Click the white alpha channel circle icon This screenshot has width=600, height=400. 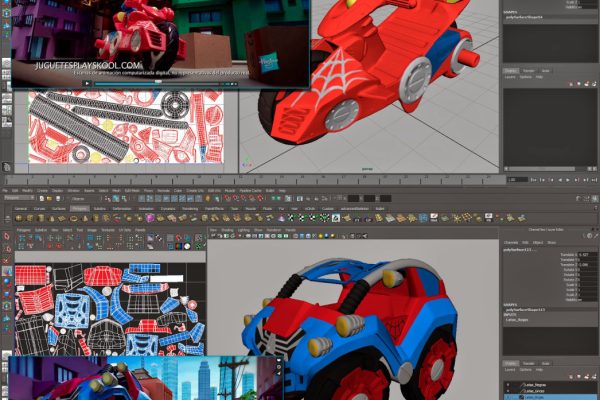tap(187, 246)
